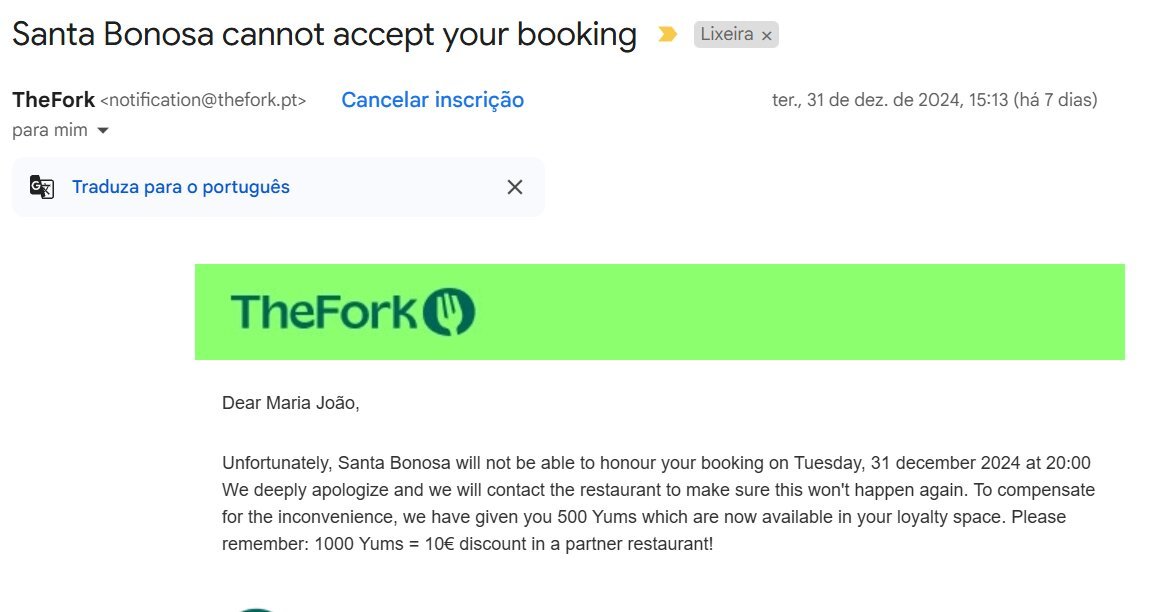Click the sender address notification@thefork.pt

tap(203, 100)
